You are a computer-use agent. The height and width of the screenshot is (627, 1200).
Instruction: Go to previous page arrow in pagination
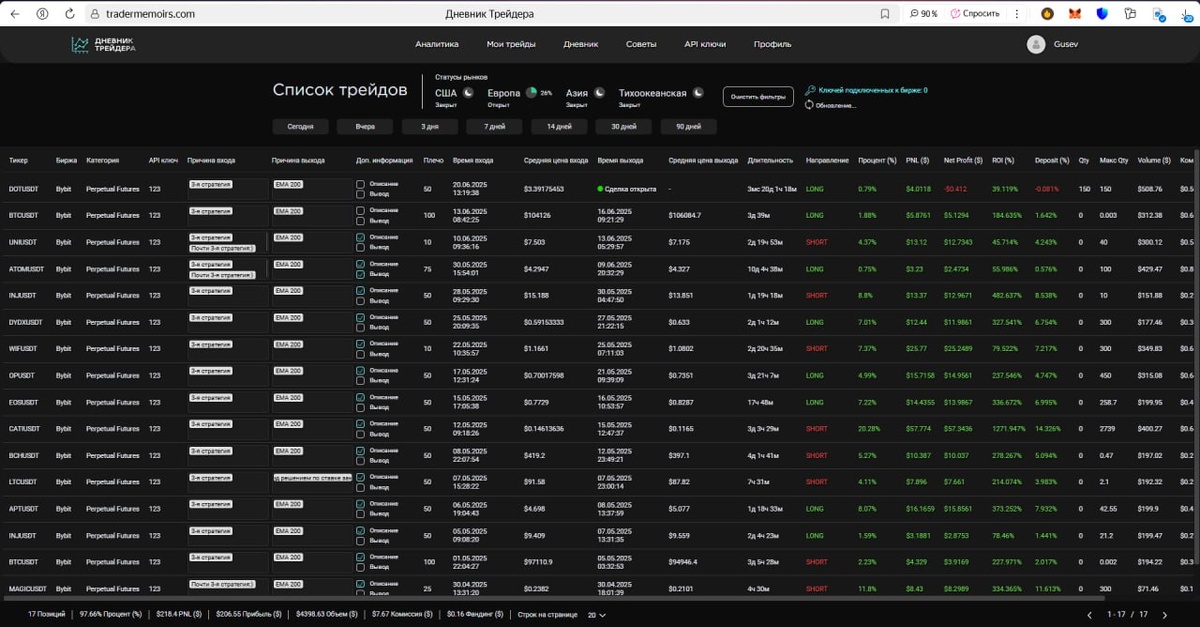(1090, 615)
